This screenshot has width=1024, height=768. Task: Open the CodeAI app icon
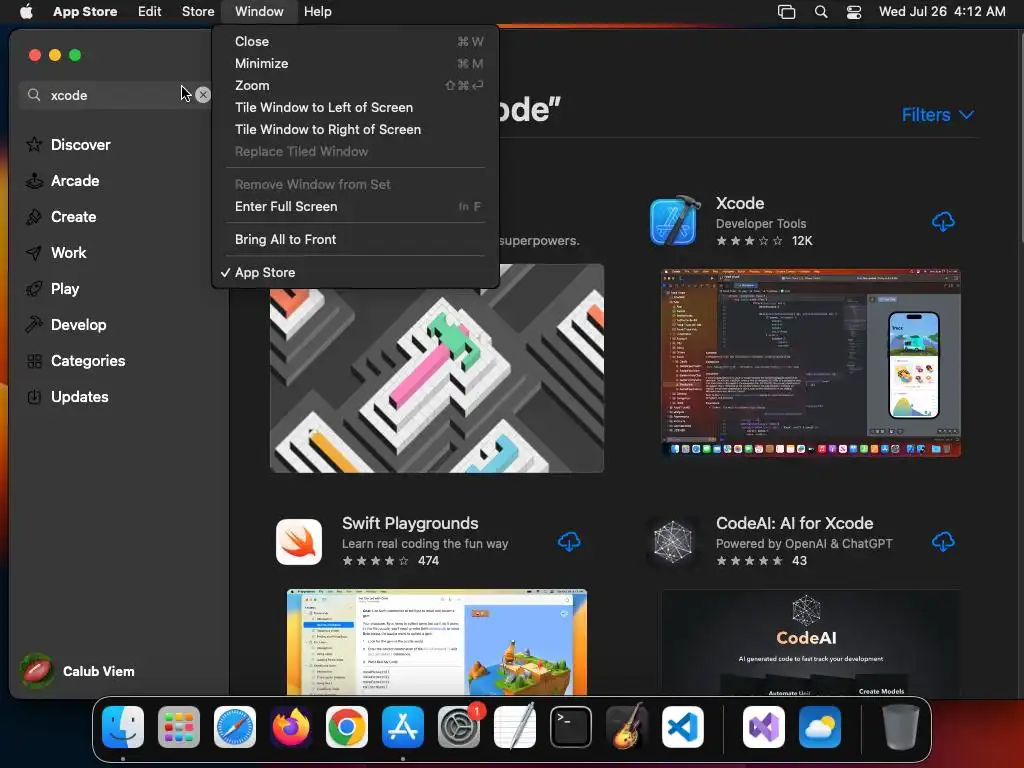click(673, 542)
